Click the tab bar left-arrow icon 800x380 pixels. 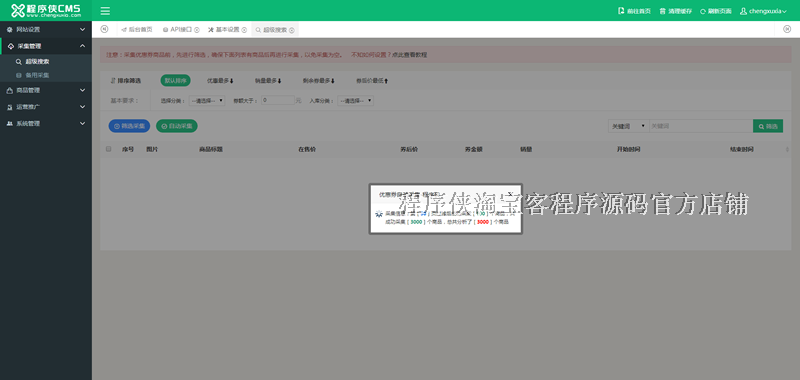105,30
